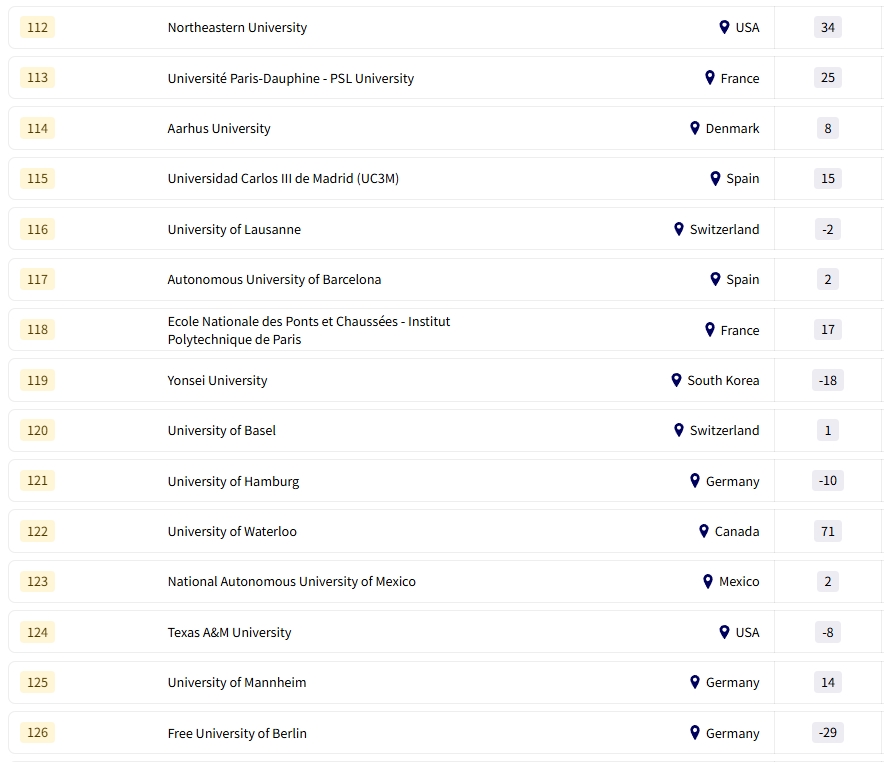The image size is (884, 762).
Task: Select University of Waterloo name
Action: pos(232,532)
